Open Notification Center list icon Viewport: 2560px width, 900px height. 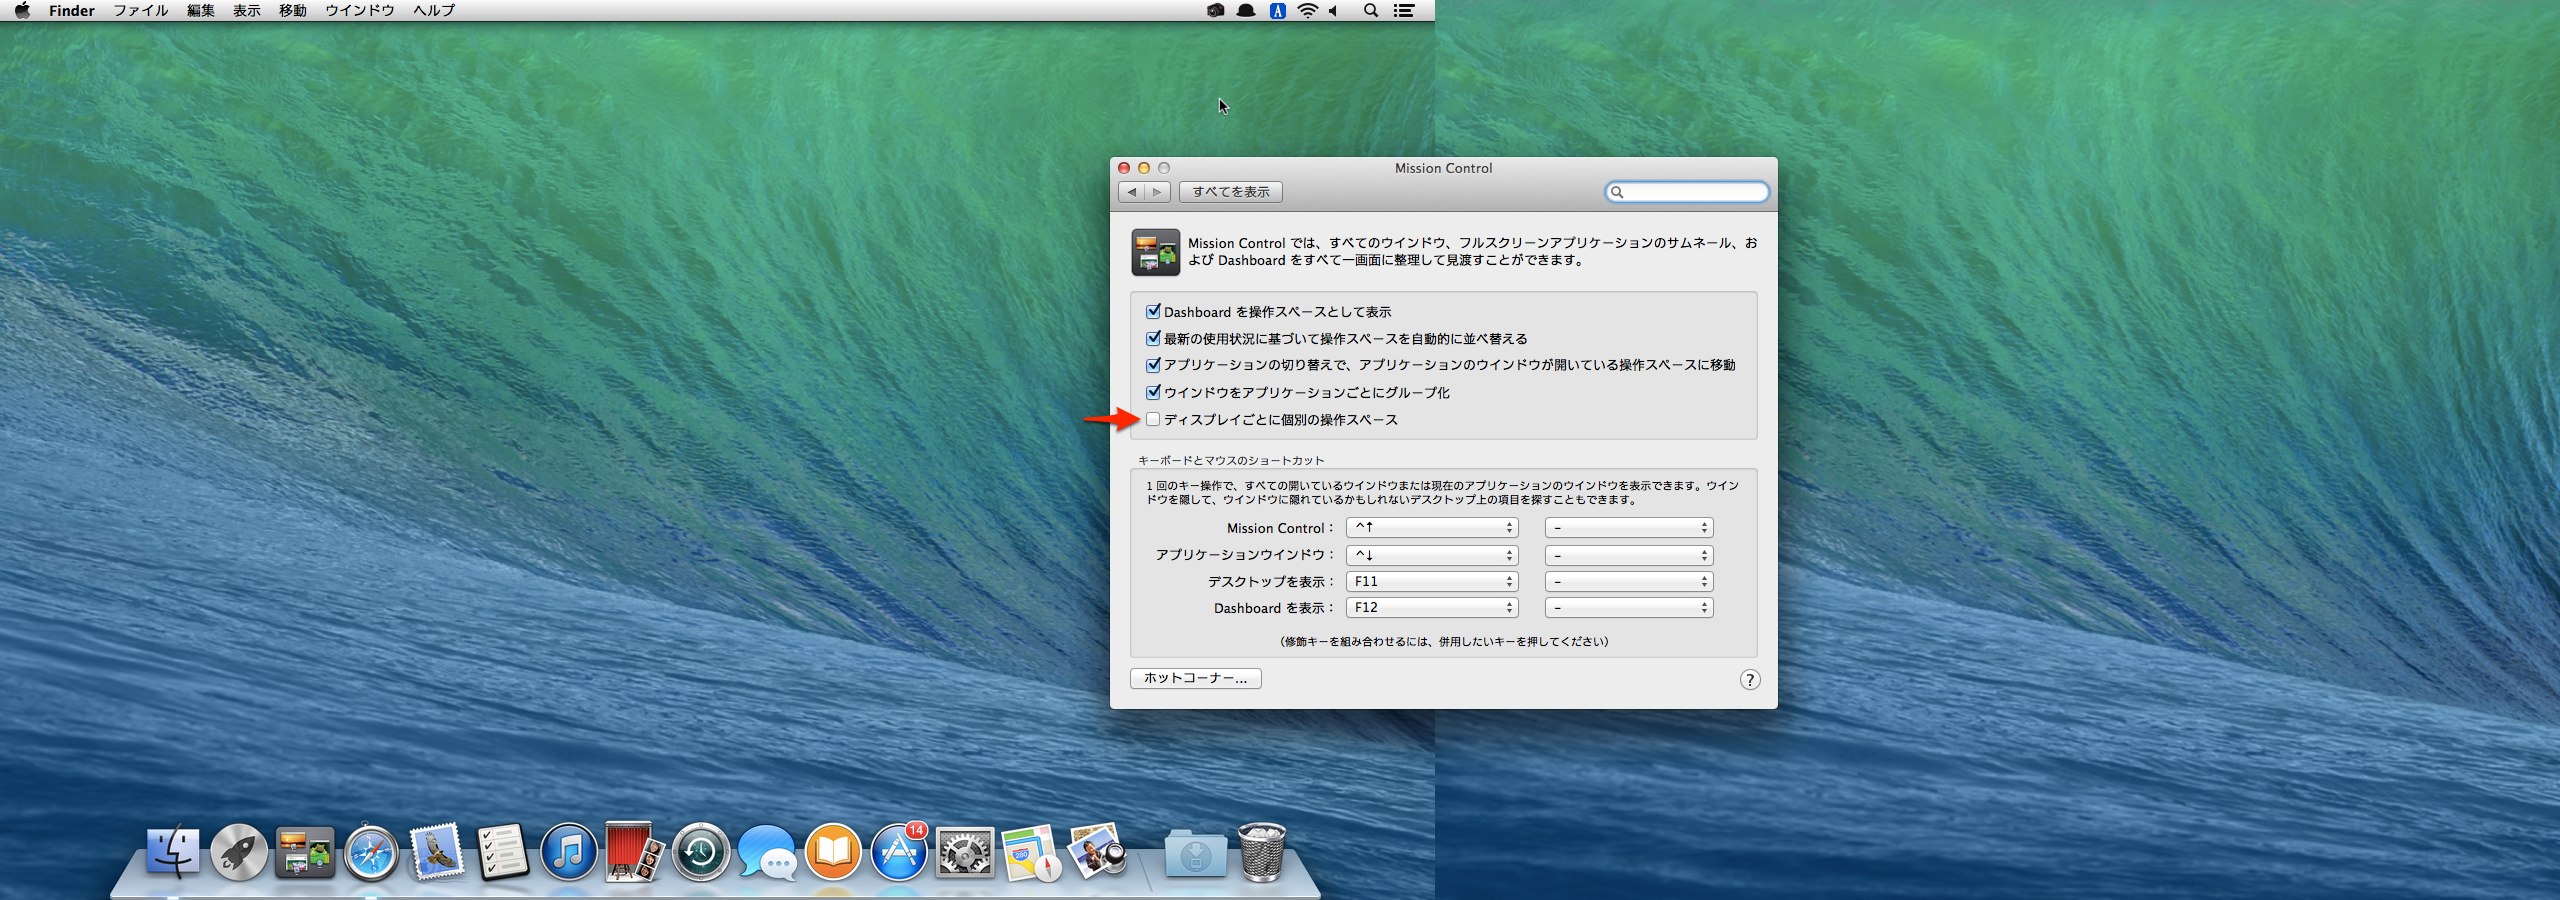coord(1404,10)
